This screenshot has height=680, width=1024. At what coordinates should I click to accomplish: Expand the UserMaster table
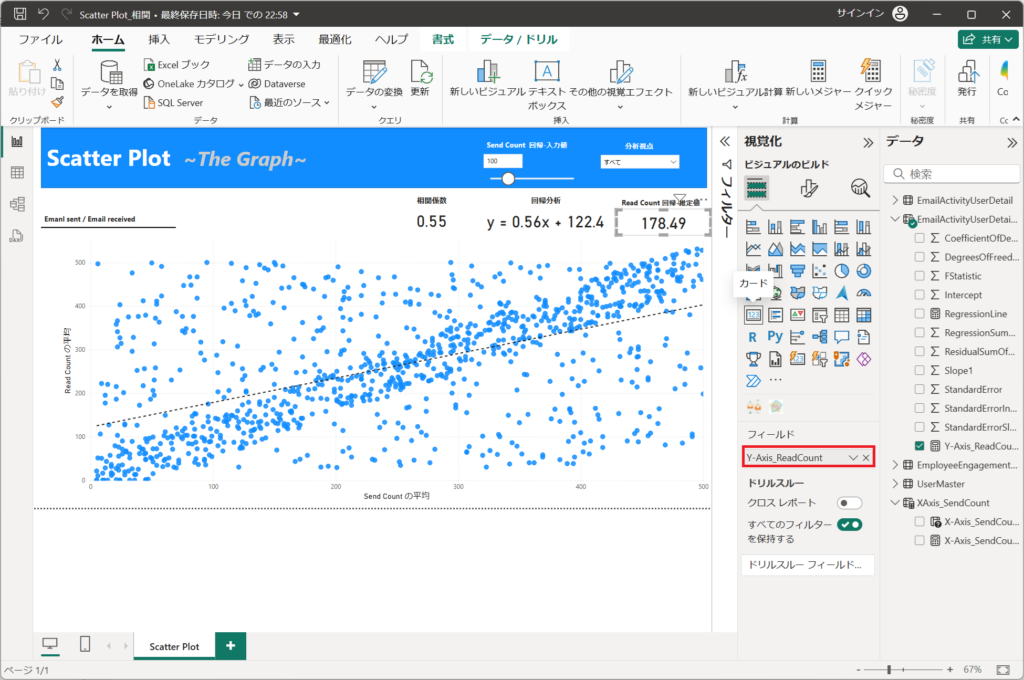tap(894, 484)
